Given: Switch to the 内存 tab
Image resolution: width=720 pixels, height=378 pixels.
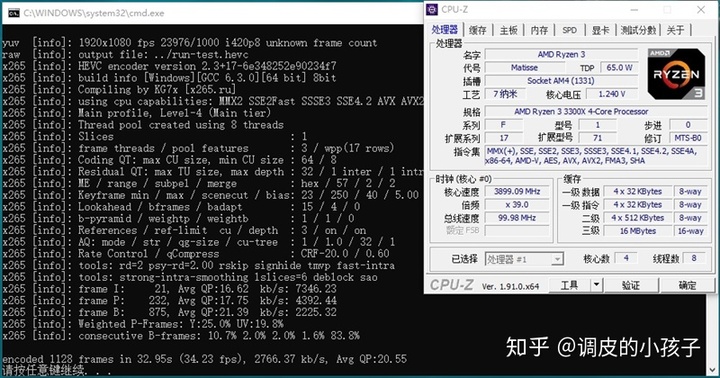Looking at the screenshot, I should (539, 30).
